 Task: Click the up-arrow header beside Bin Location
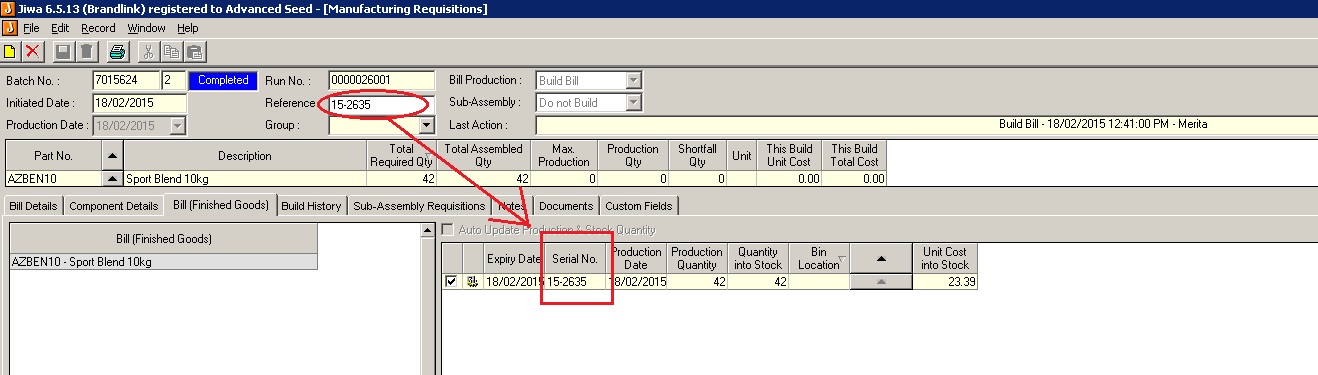pyautogui.click(x=881, y=258)
